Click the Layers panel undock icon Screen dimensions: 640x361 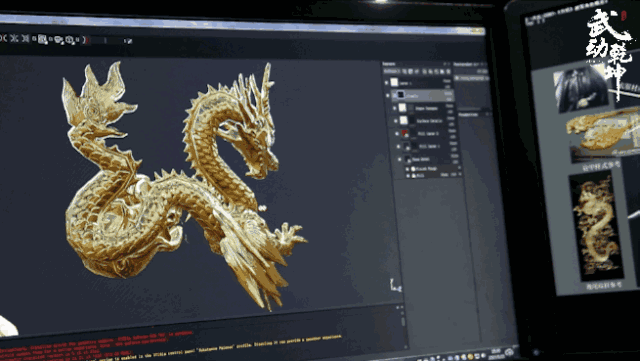445,64
